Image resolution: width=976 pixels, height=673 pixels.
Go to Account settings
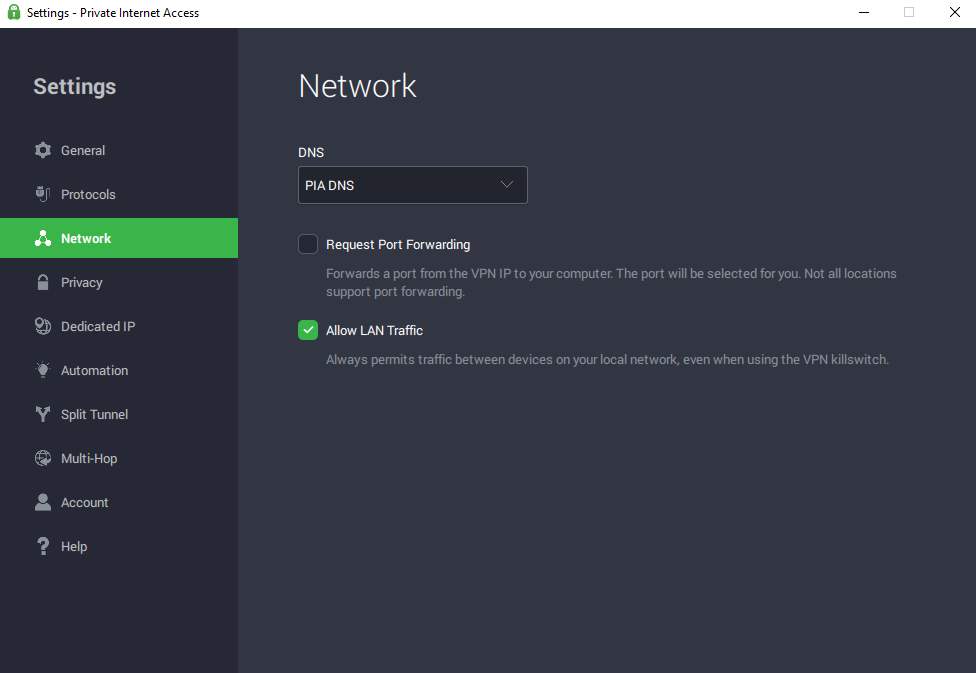coord(85,502)
